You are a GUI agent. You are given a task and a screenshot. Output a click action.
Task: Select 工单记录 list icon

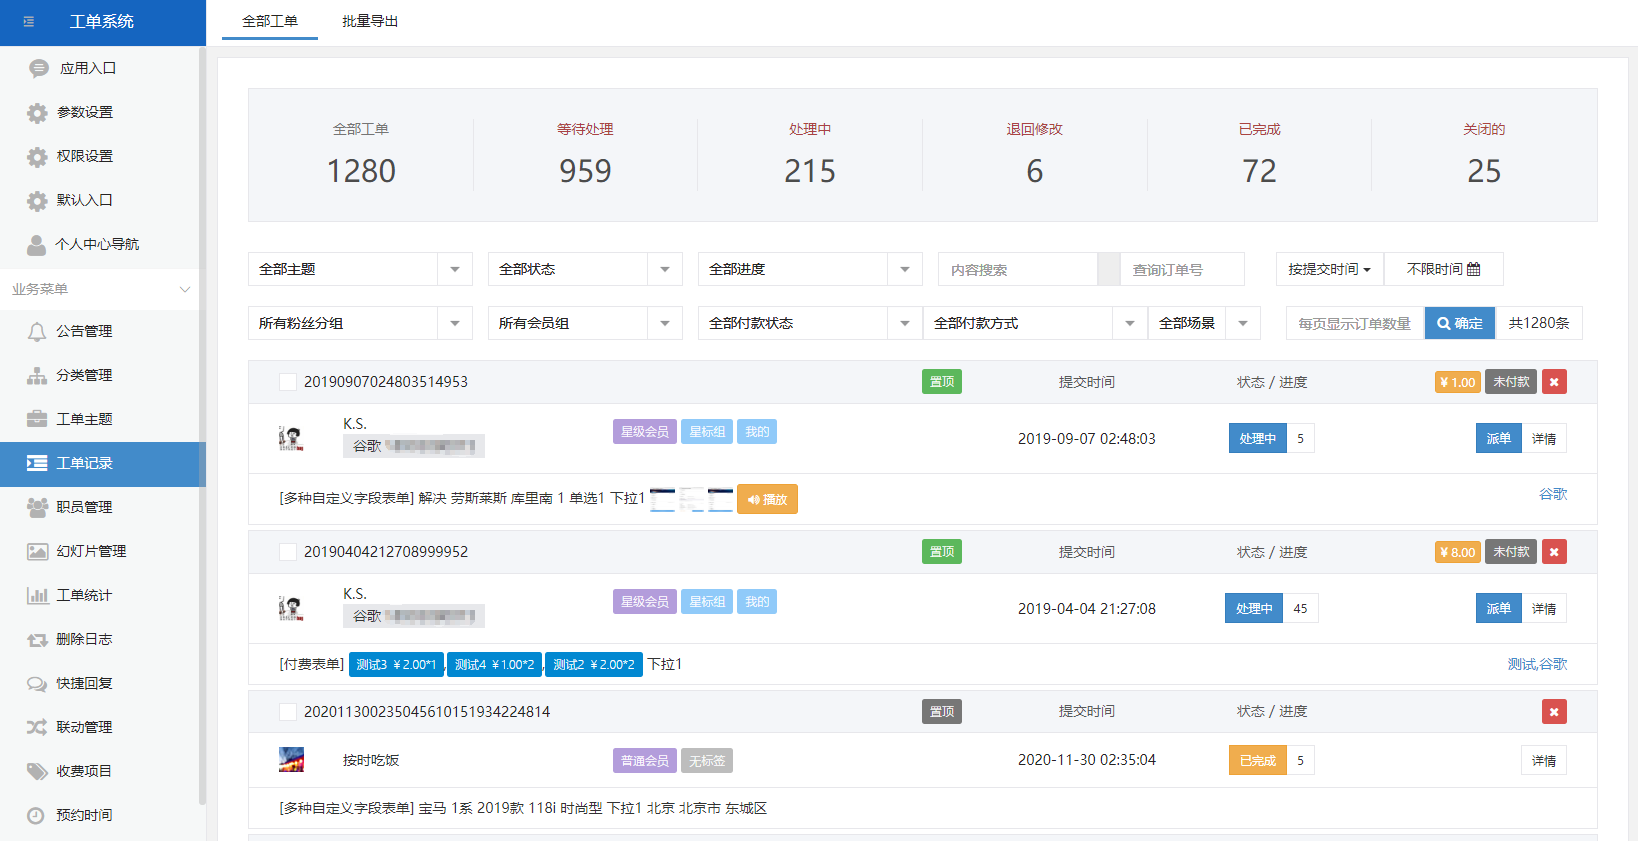click(x=37, y=463)
